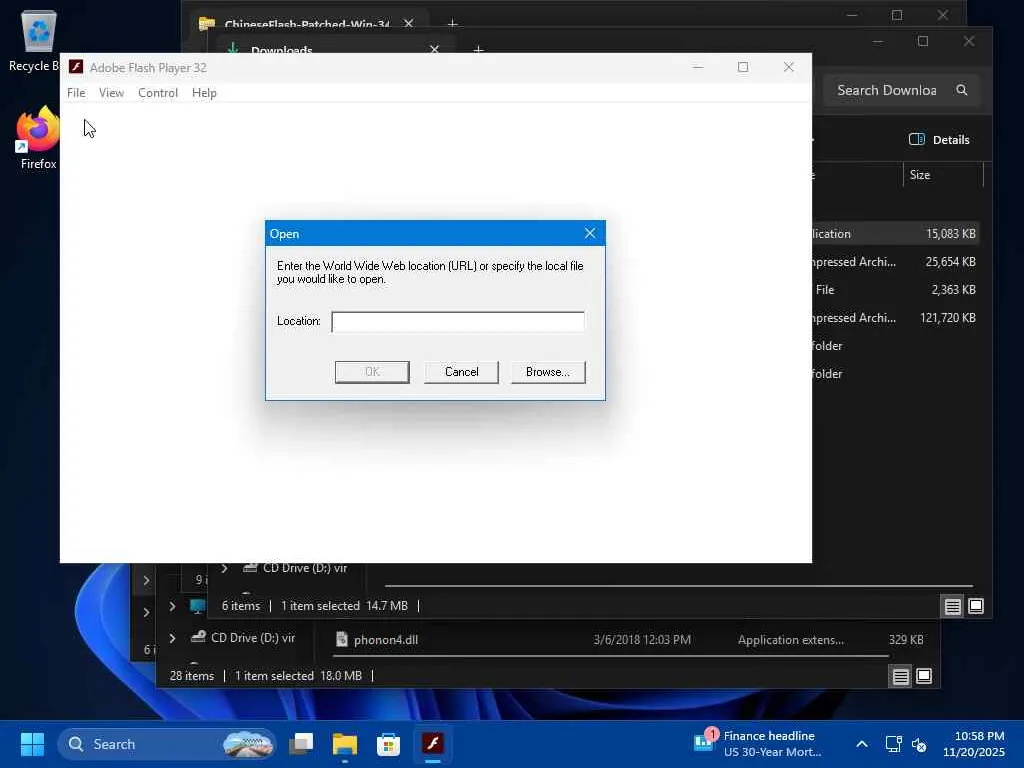Close the ChineseFlash-Patched-Win tab

pyautogui.click(x=408, y=24)
